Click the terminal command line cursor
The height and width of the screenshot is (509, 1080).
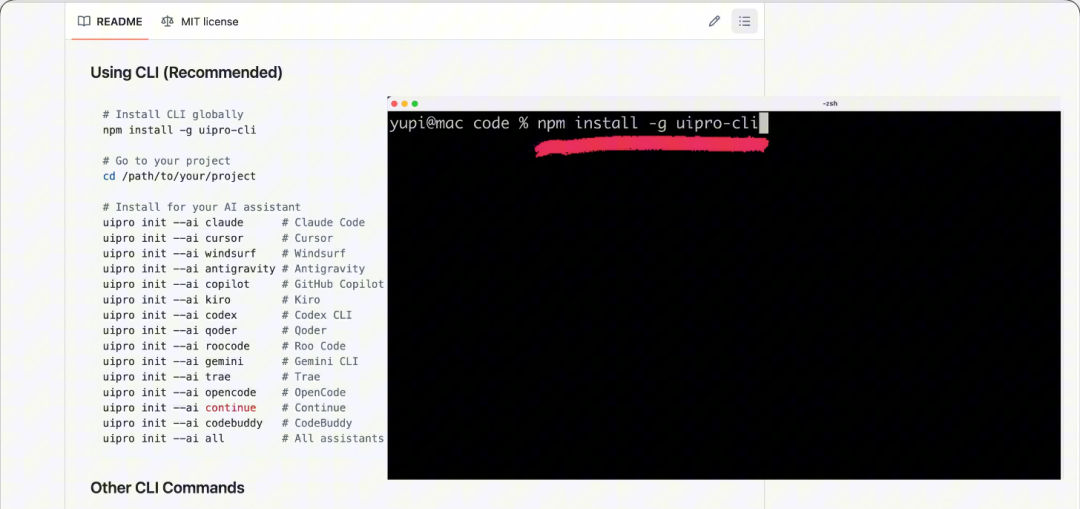click(763, 124)
